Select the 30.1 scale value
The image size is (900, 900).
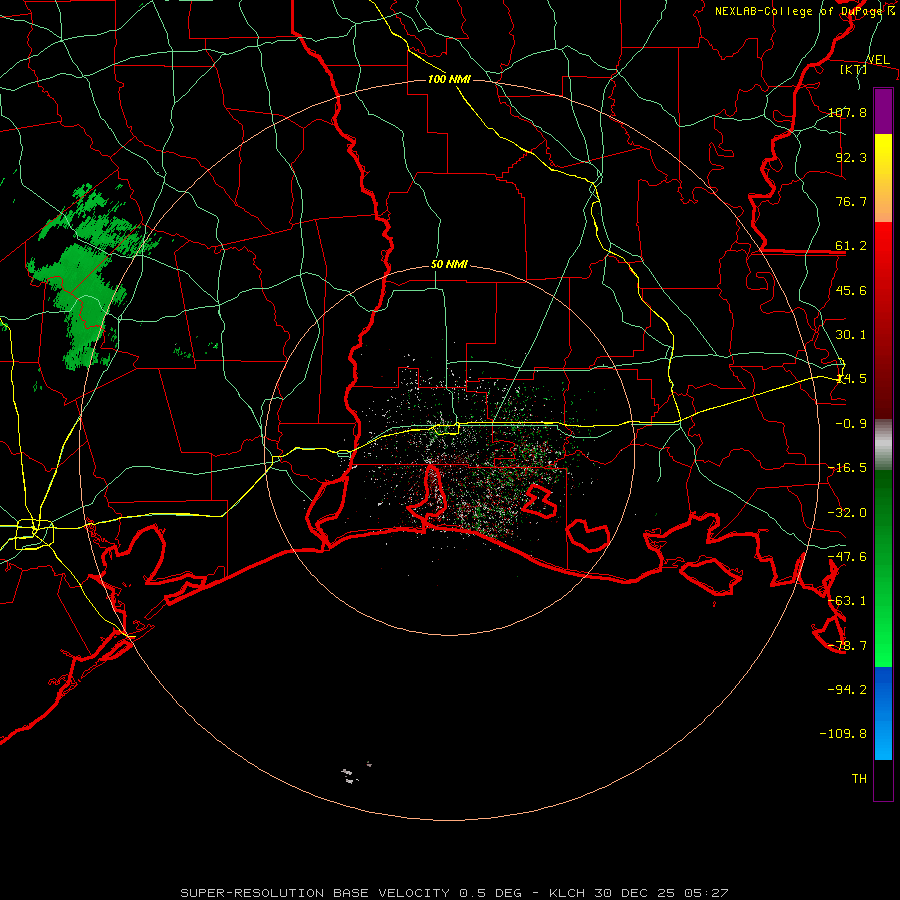851,335
